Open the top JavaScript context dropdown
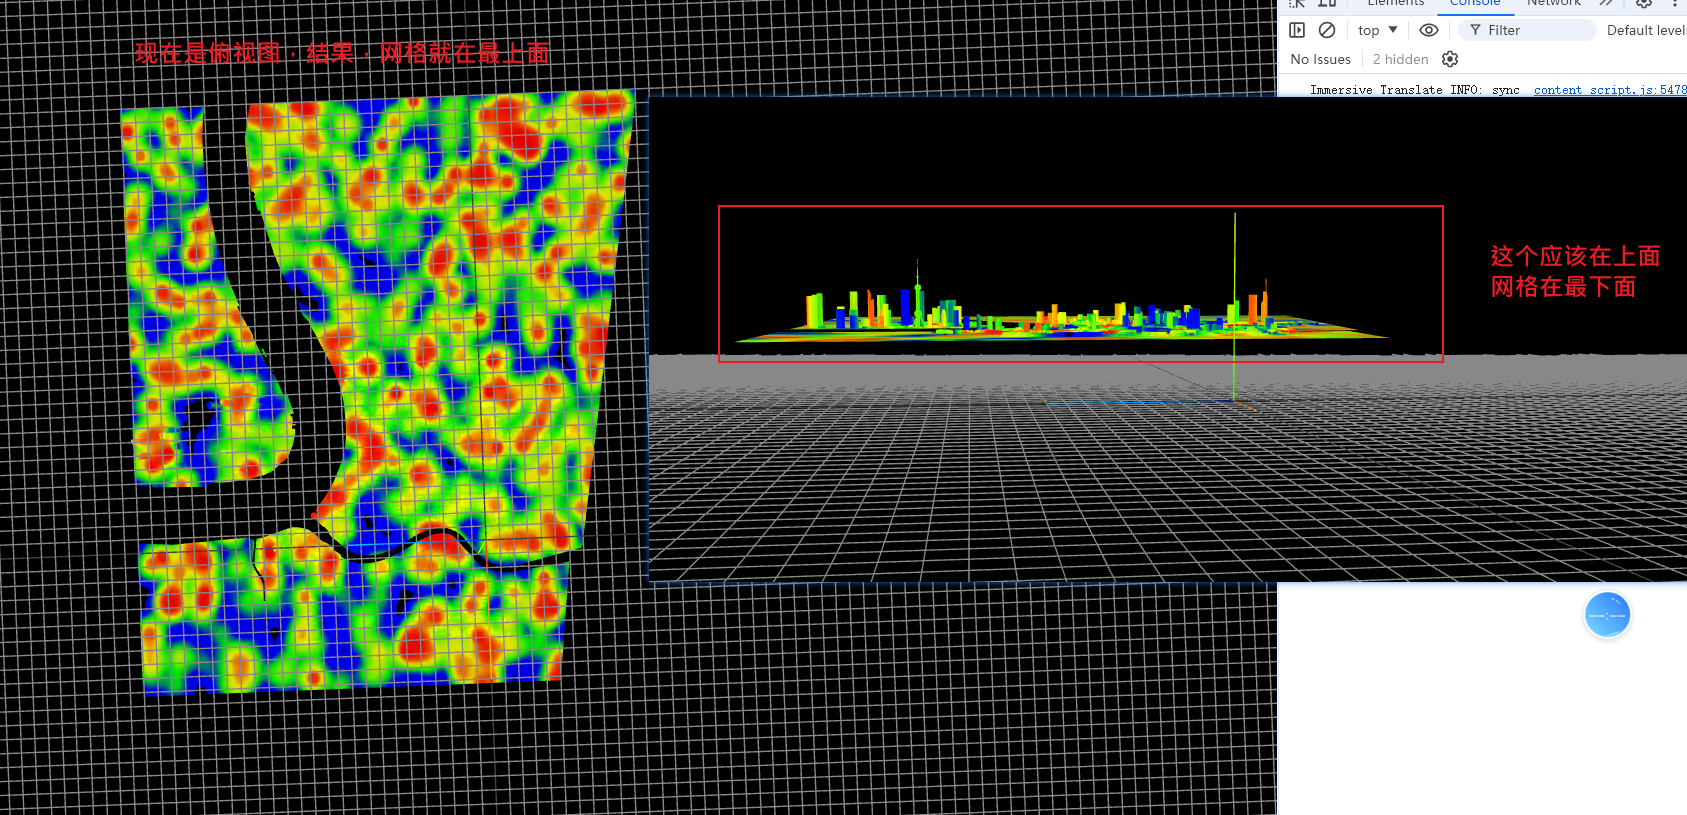Viewport: 1687px width, 815px height. [1378, 30]
